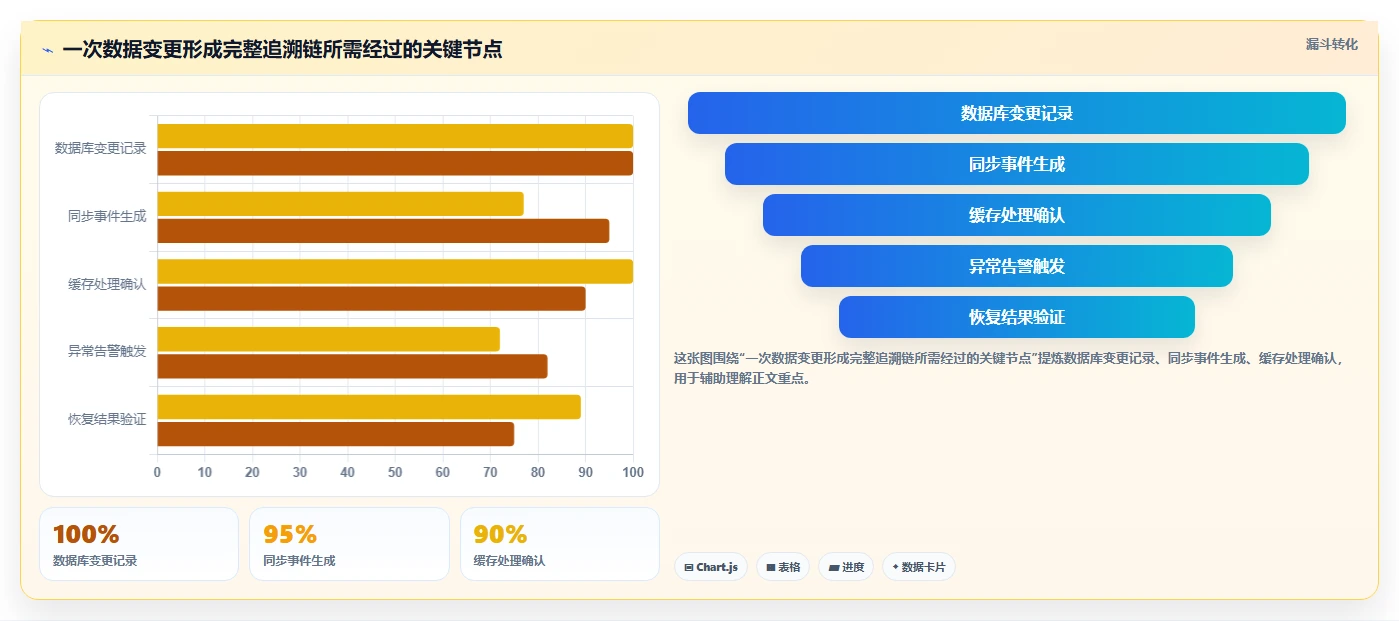Click the yellow bar for 恢复结果验证

click(369, 407)
